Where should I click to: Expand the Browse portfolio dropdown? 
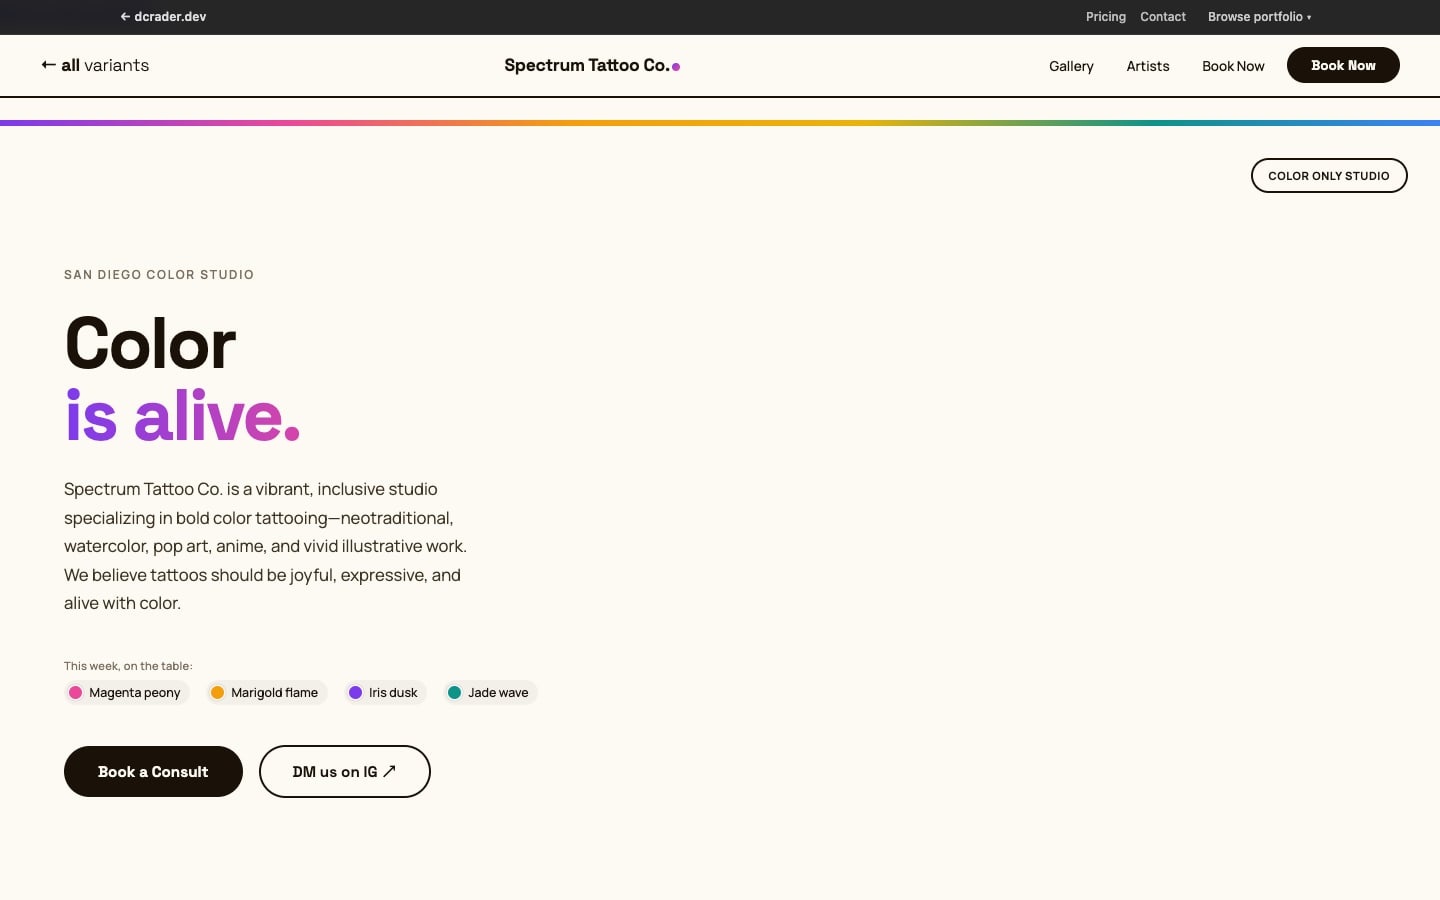point(1259,17)
